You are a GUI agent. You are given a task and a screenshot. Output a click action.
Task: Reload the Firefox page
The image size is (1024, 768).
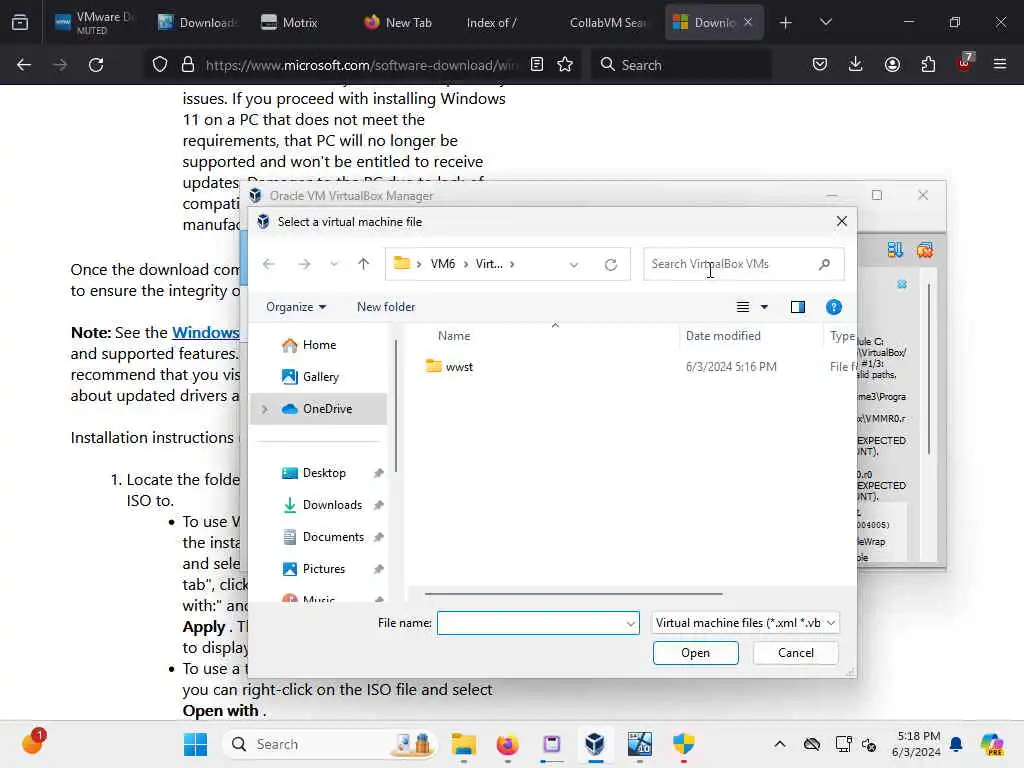(96, 65)
